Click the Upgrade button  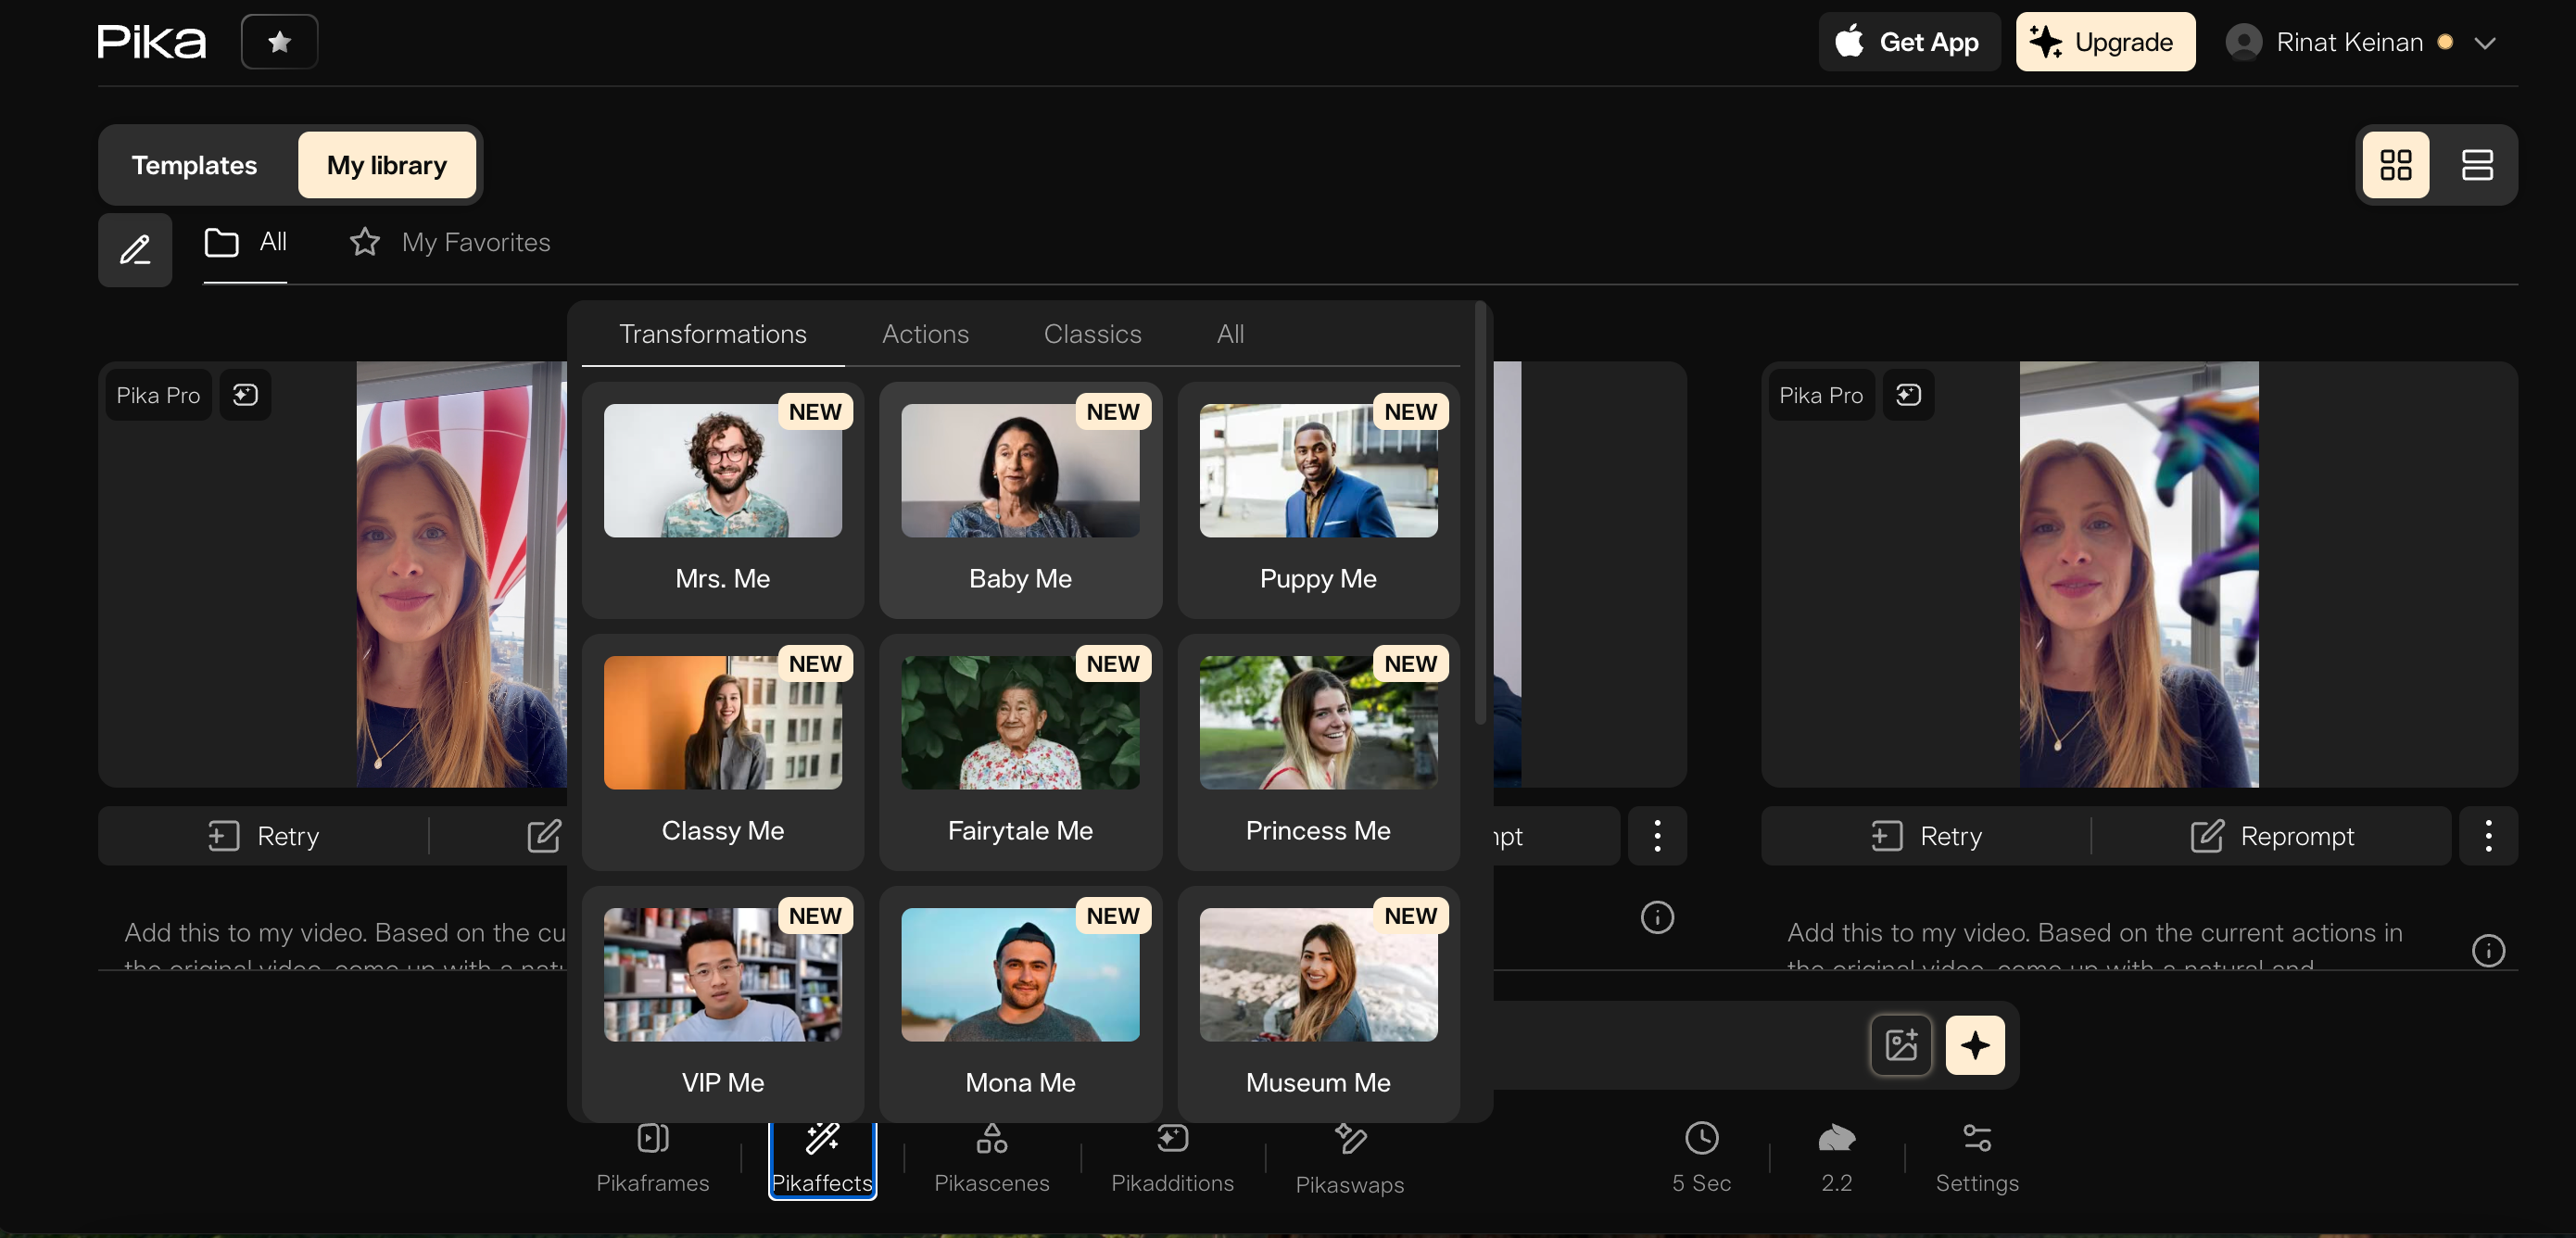[x=2105, y=42]
